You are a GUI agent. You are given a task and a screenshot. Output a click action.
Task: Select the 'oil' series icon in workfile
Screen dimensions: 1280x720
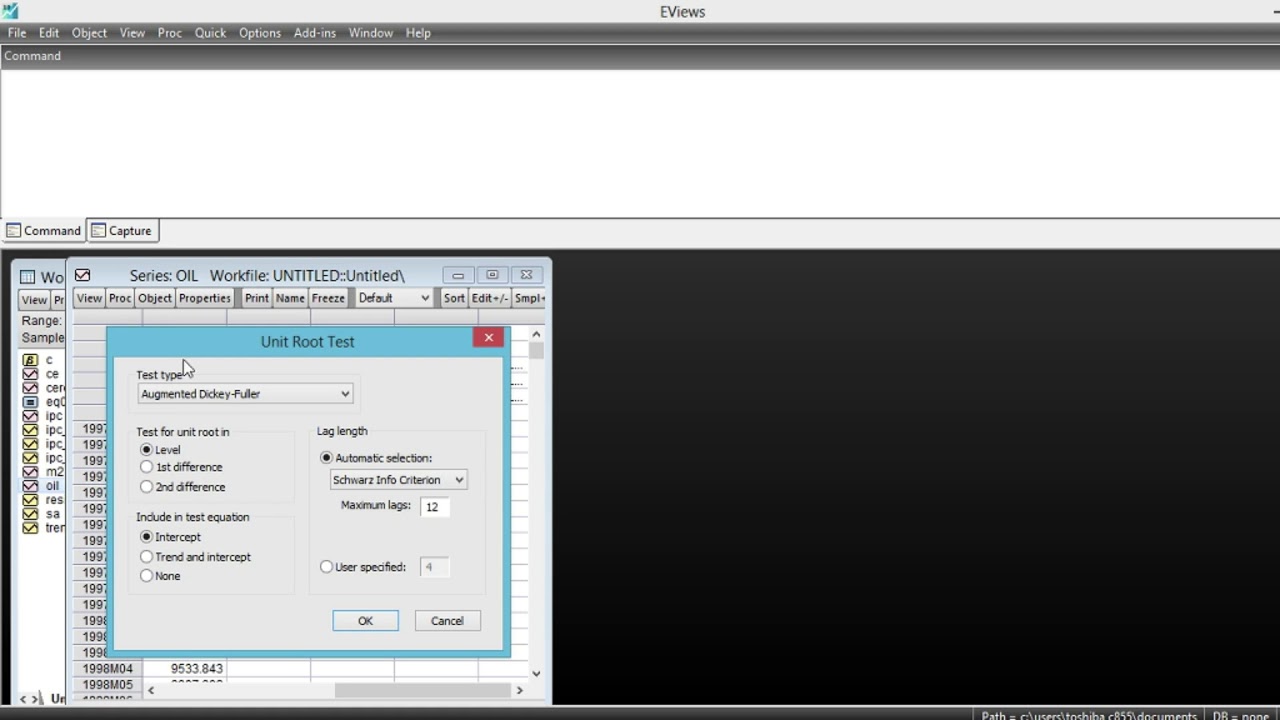click(x=30, y=486)
